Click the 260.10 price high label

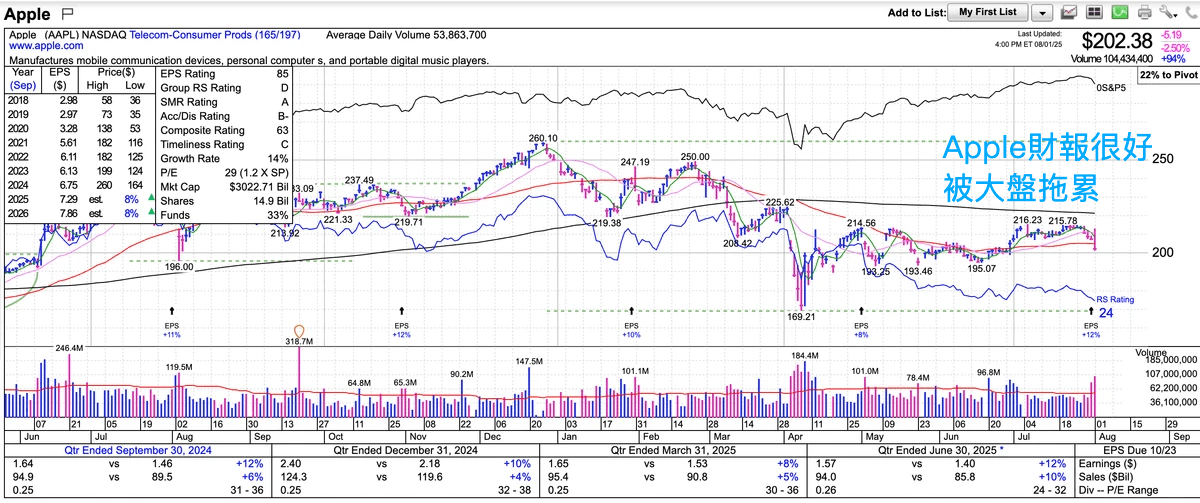click(x=543, y=138)
